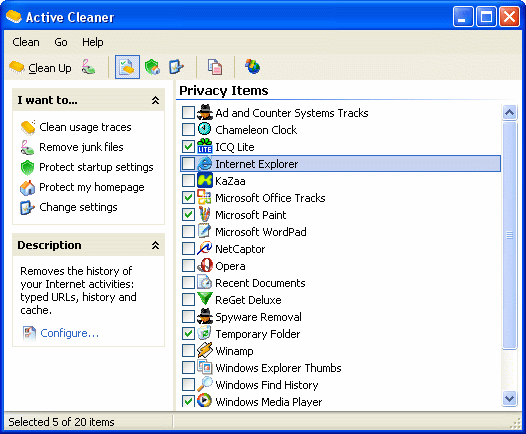Click the ICQ Lite flower icon
This screenshot has height=434, width=526.
(204, 146)
